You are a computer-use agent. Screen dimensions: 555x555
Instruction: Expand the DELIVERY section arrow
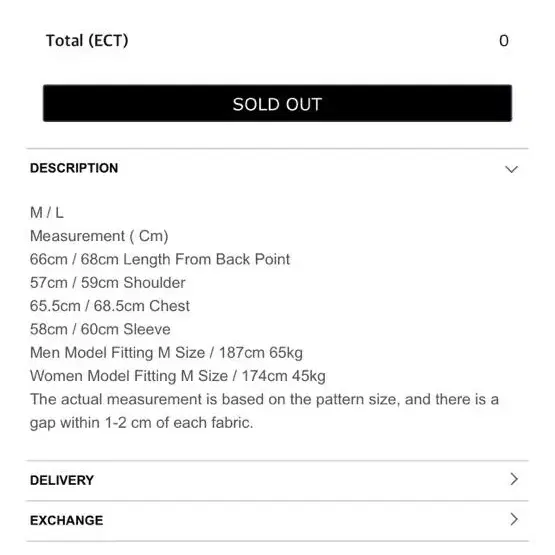click(x=514, y=479)
